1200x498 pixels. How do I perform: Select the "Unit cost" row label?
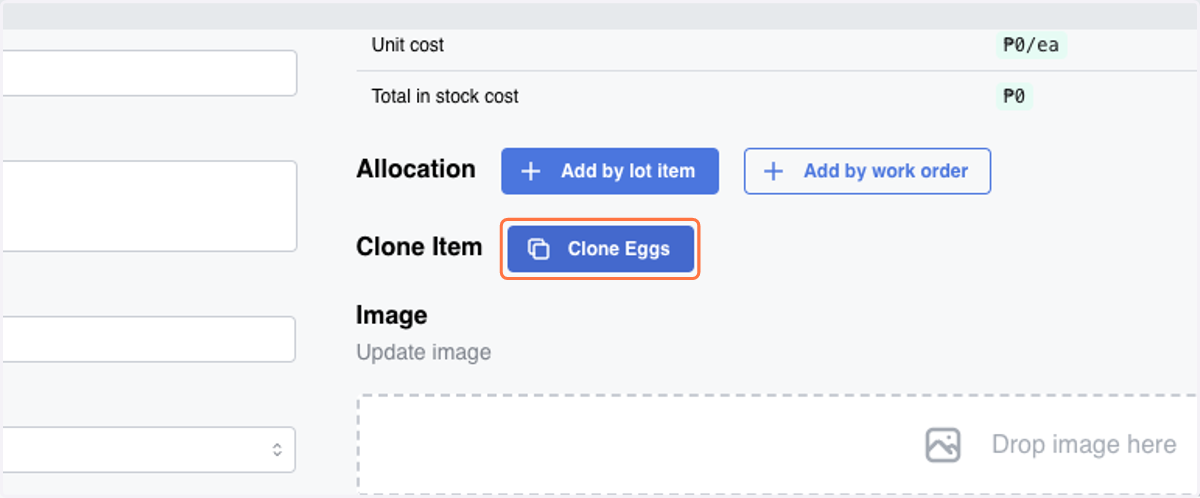(x=408, y=45)
